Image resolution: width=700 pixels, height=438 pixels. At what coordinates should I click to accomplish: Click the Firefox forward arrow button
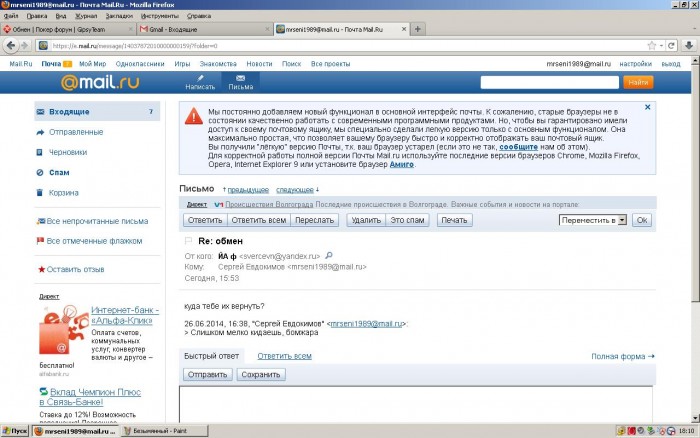25,46
